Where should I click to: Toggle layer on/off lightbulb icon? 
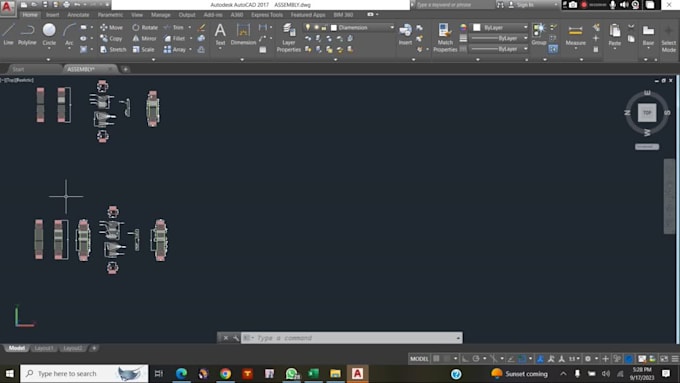[308, 27]
